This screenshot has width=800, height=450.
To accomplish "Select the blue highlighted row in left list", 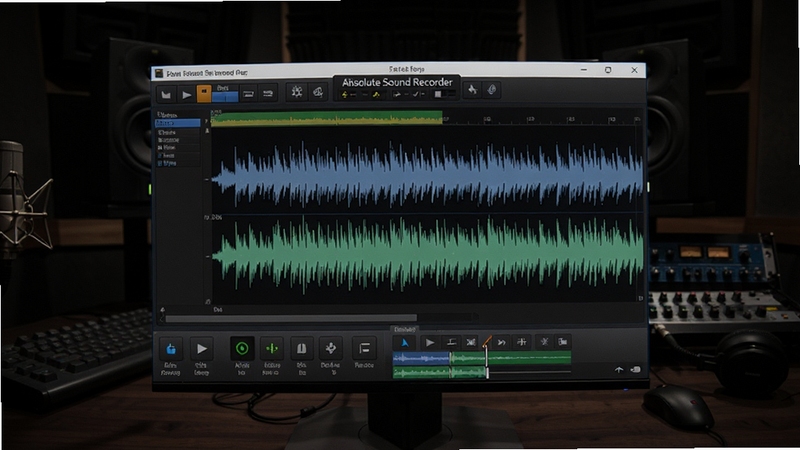I will click(x=178, y=123).
